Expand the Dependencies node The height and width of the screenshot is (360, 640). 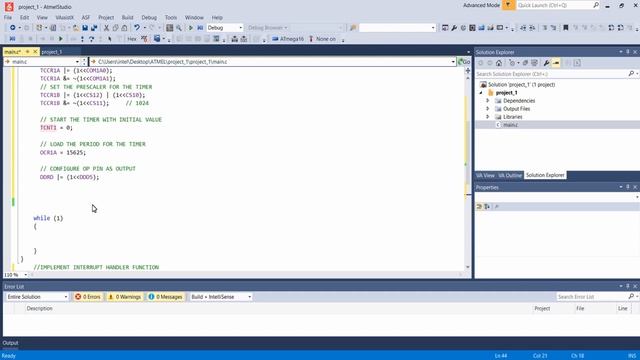pyautogui.click(x=487, y=100)
